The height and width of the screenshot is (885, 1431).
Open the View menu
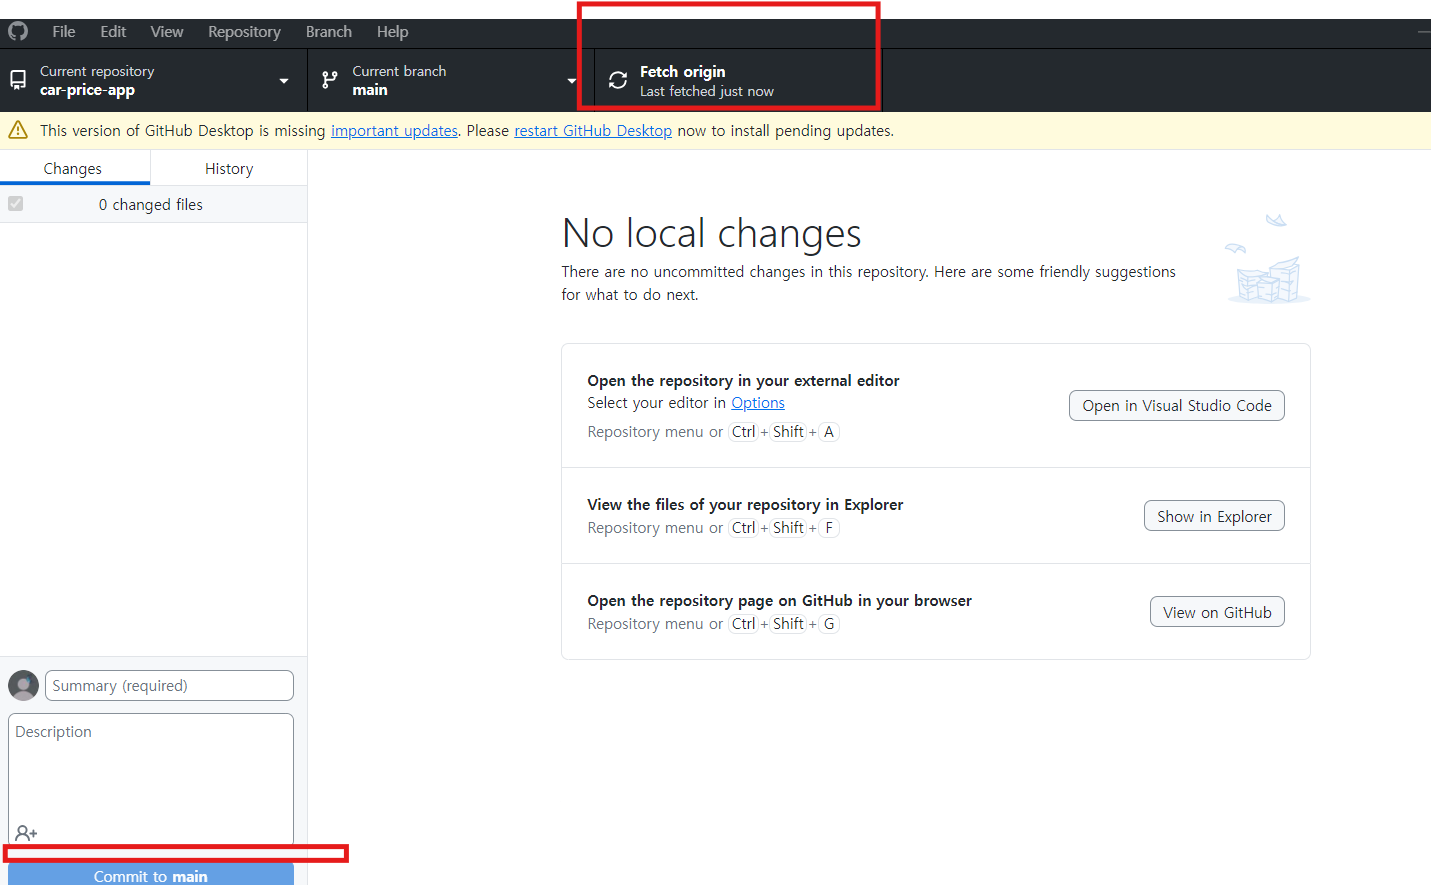(x=167, y=31)
